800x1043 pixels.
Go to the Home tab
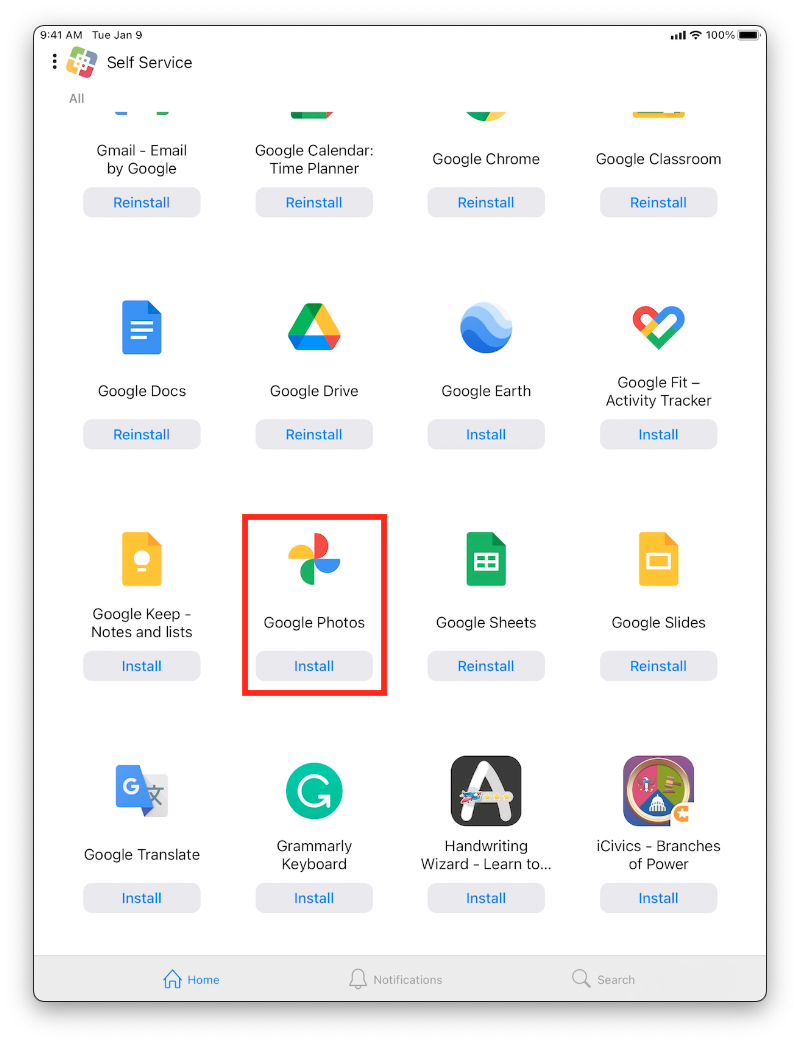pyautogui.click(x=191, y=979)
